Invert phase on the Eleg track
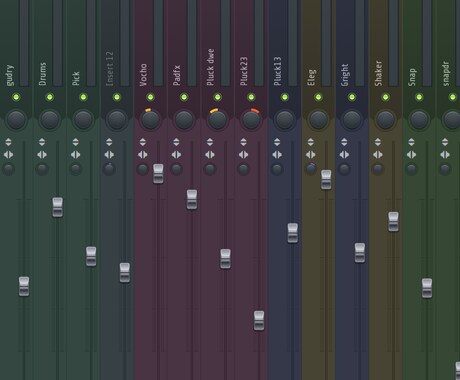This screenshot has width=460, height=380. tap(311, 142)
